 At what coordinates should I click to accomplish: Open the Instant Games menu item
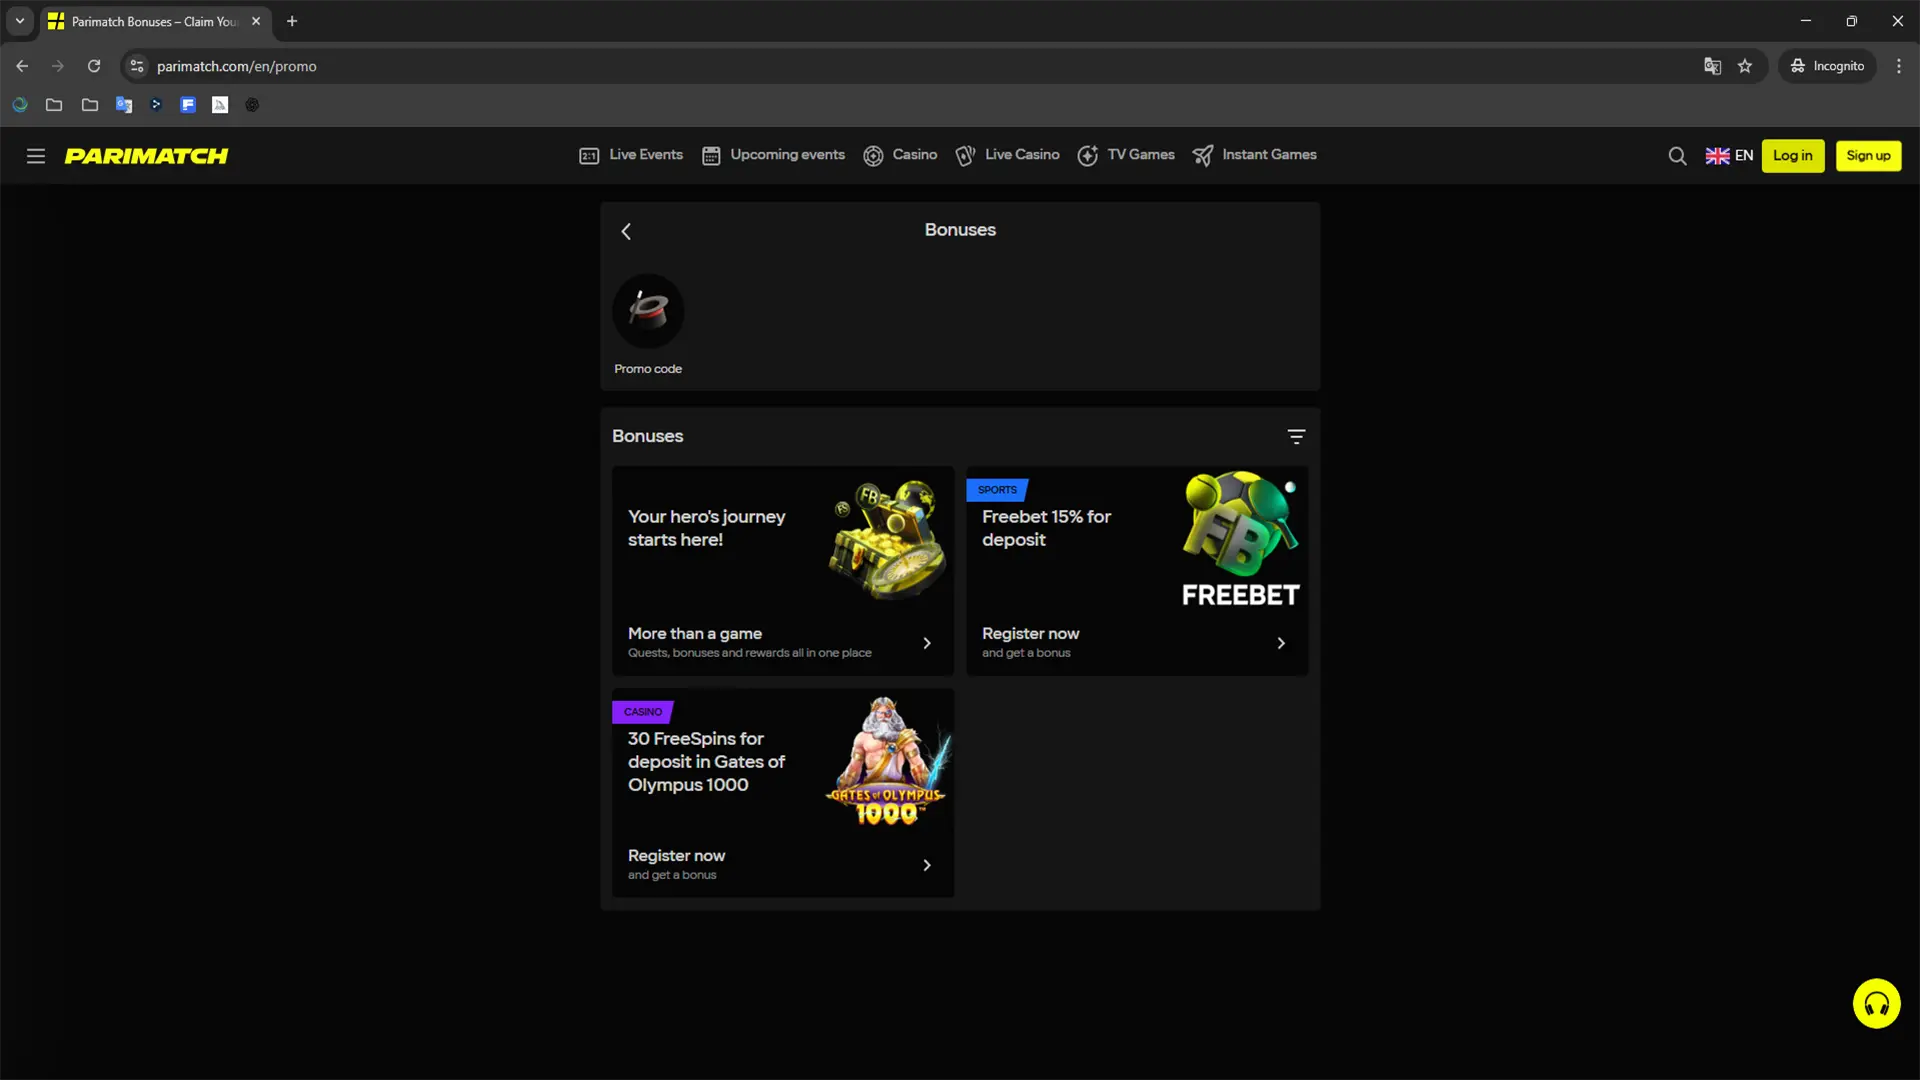1254,155
